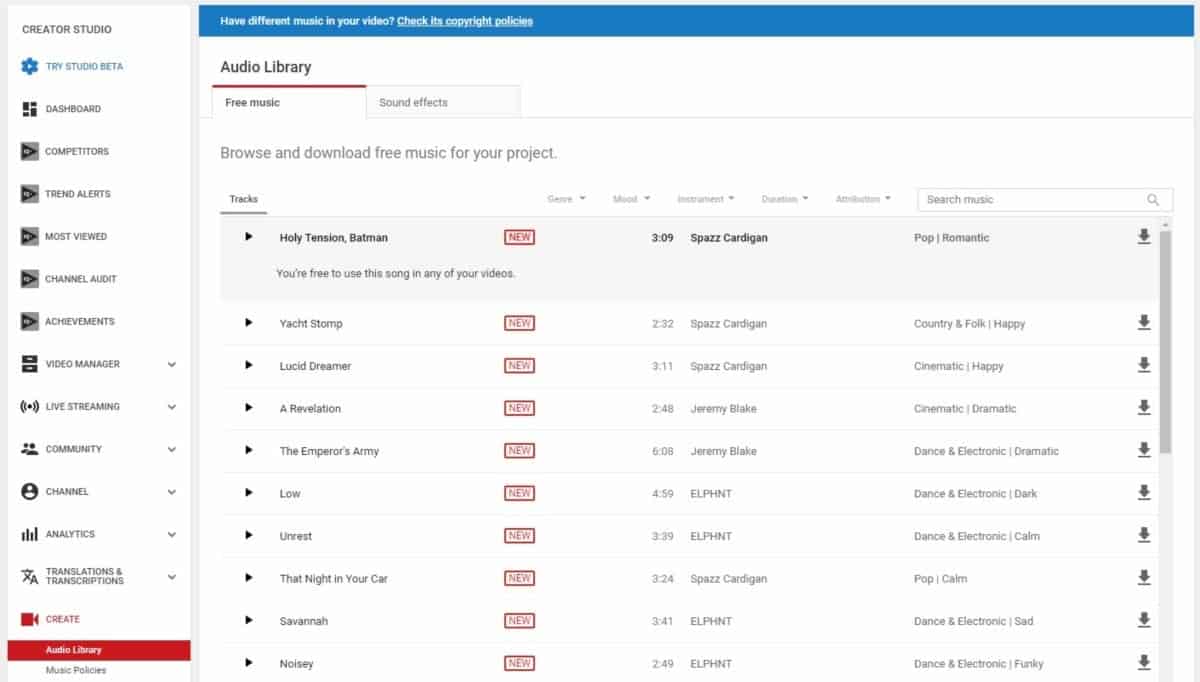Click the Most Viewed sidebar icon
The image size is (1200, 682).
30,236
